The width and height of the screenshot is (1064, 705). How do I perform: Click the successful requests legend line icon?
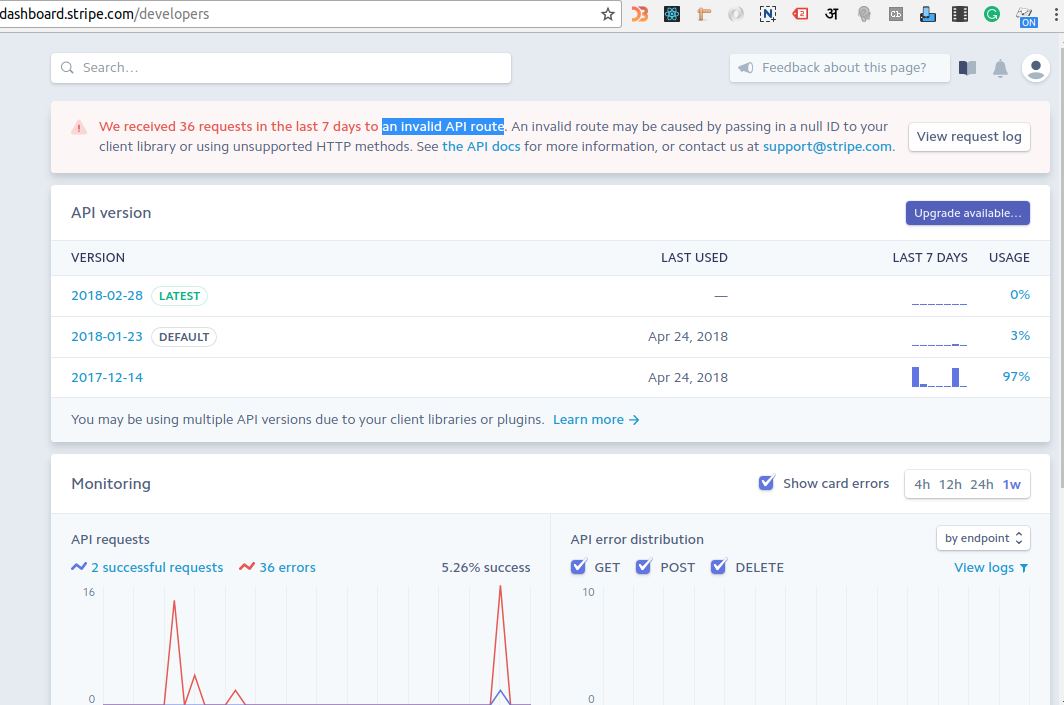[x=79, y=567]
